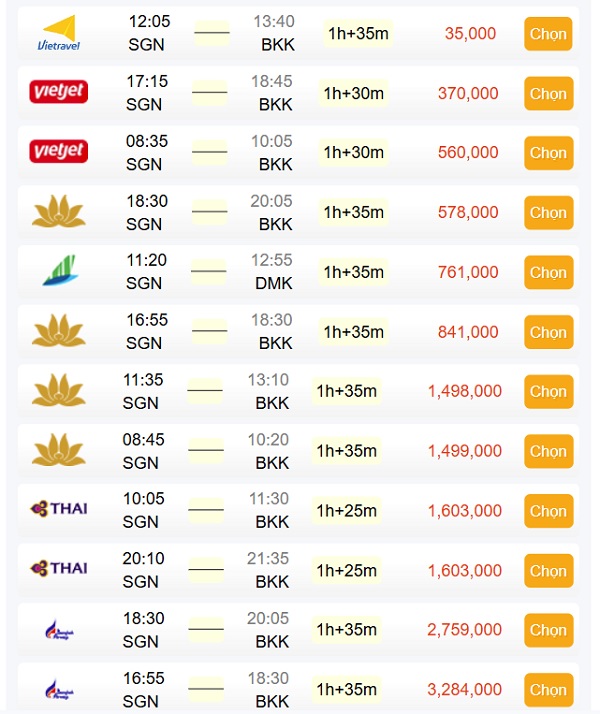Click the route line on 12:05 flight
Viewport: 600px width, 714px height.
point(212,32)
